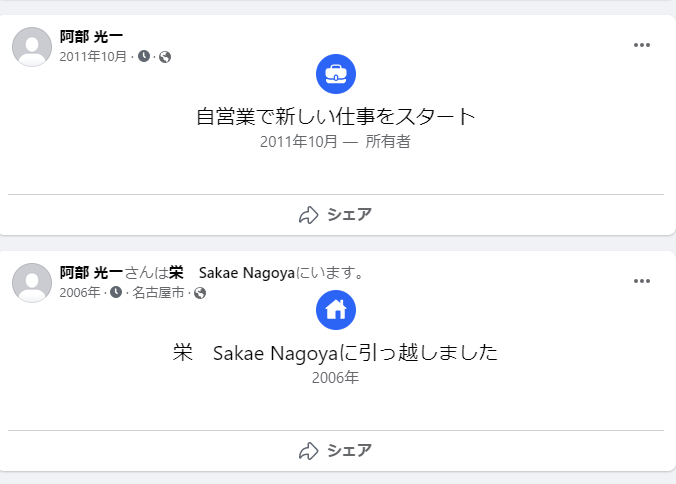The image size is (676, 484).
Task: Click the blue house moved icon
Action: pos(336,310)
